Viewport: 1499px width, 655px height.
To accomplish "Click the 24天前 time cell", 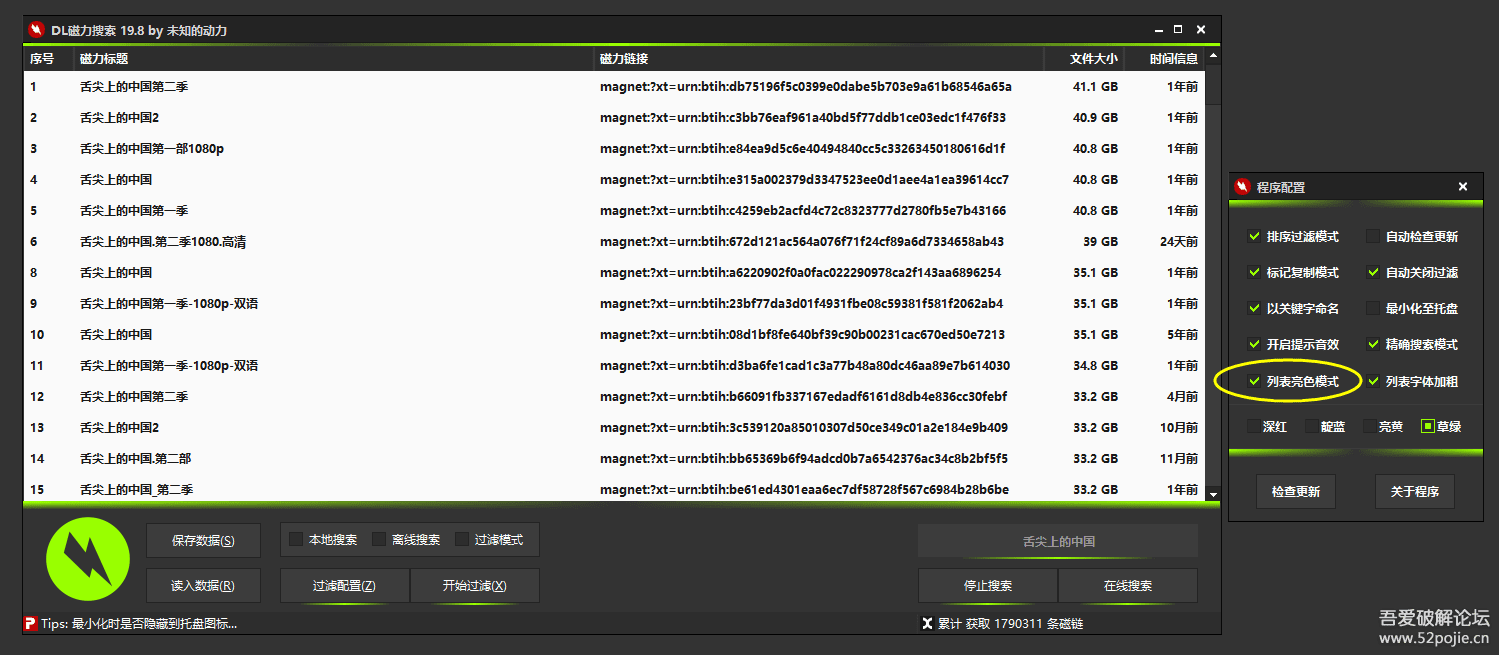I will click(1179, 242).
